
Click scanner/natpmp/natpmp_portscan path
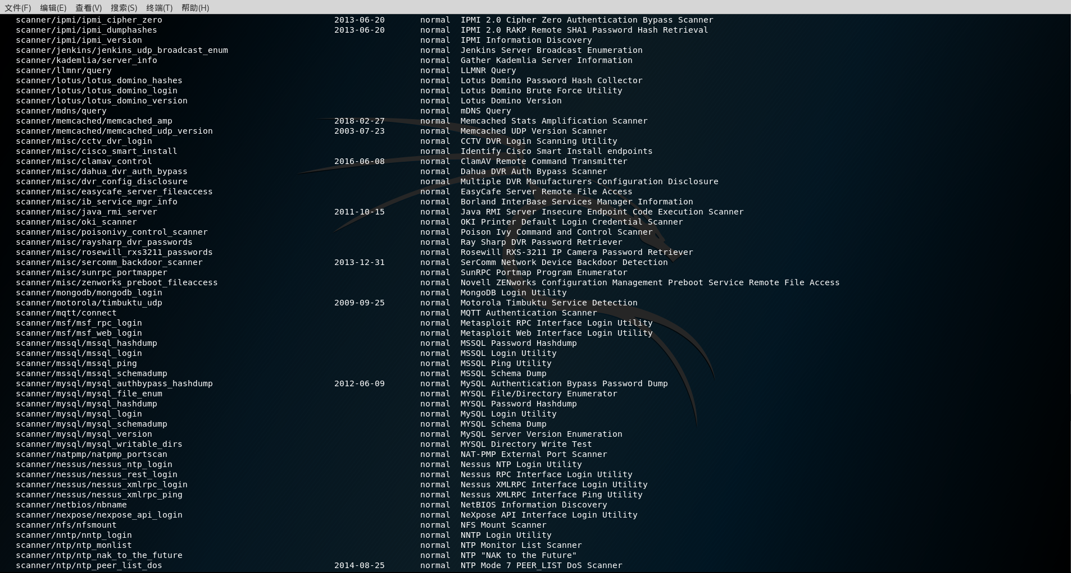click(x=92, y=454)
